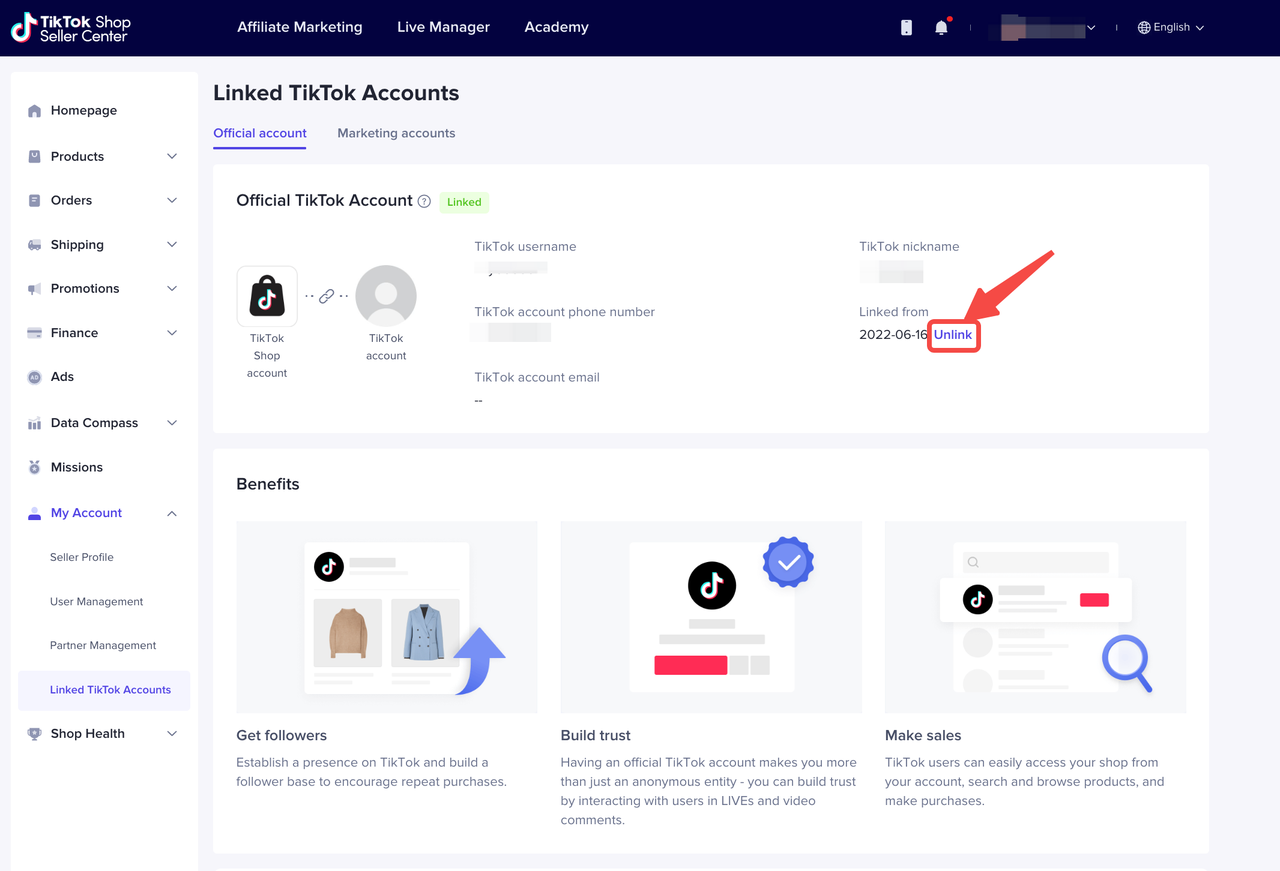
Task: Click the Shipping truck icon
Action: tap(35, 245)
